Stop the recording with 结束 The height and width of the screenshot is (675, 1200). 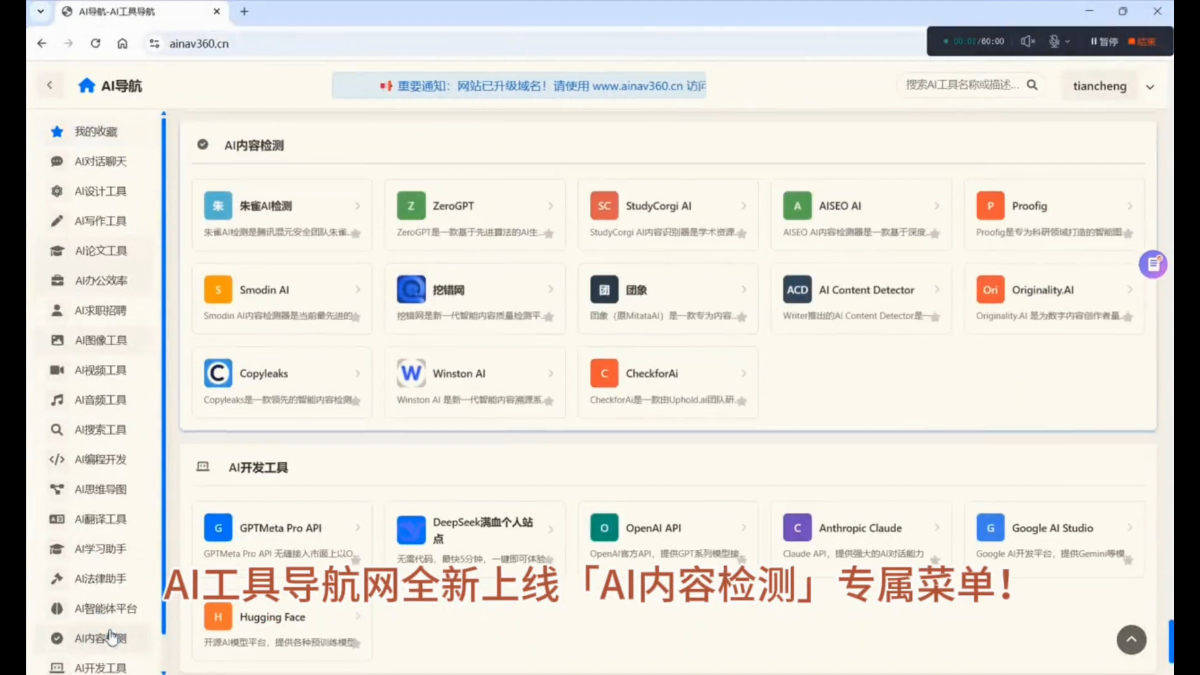pos(1141,42)
